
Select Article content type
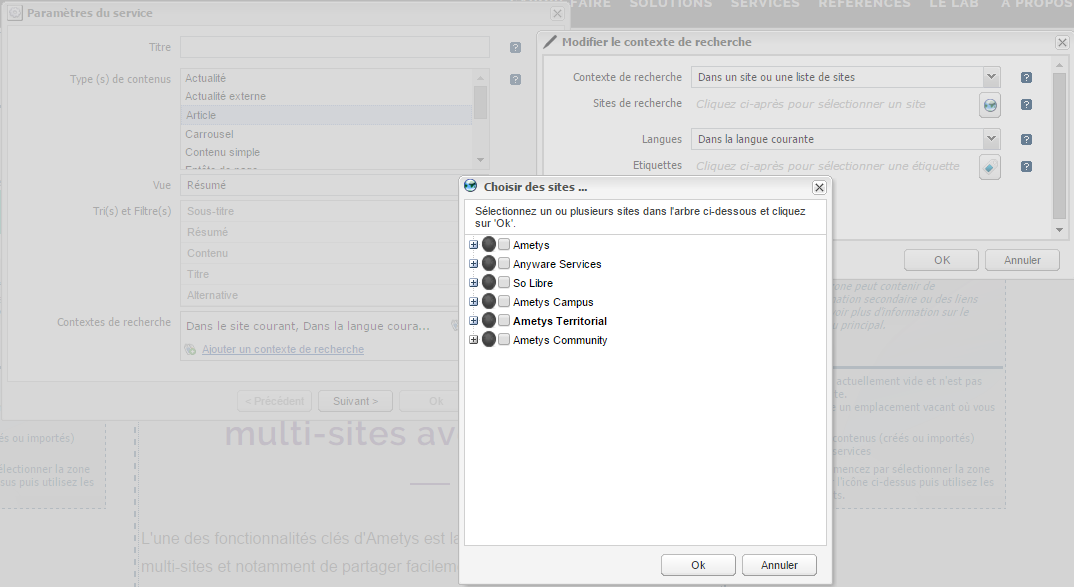[x=327, y=115]
